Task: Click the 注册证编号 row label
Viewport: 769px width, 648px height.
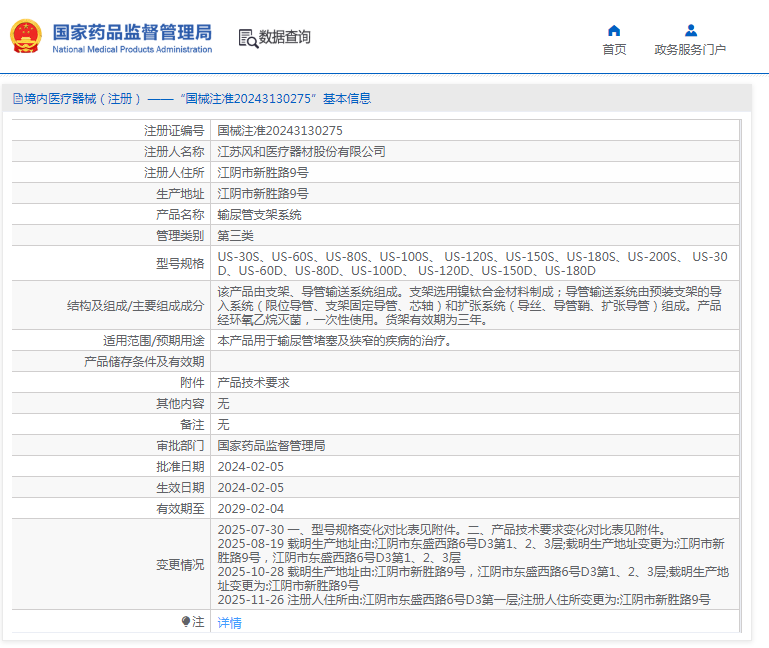Action: click(174, 130)
